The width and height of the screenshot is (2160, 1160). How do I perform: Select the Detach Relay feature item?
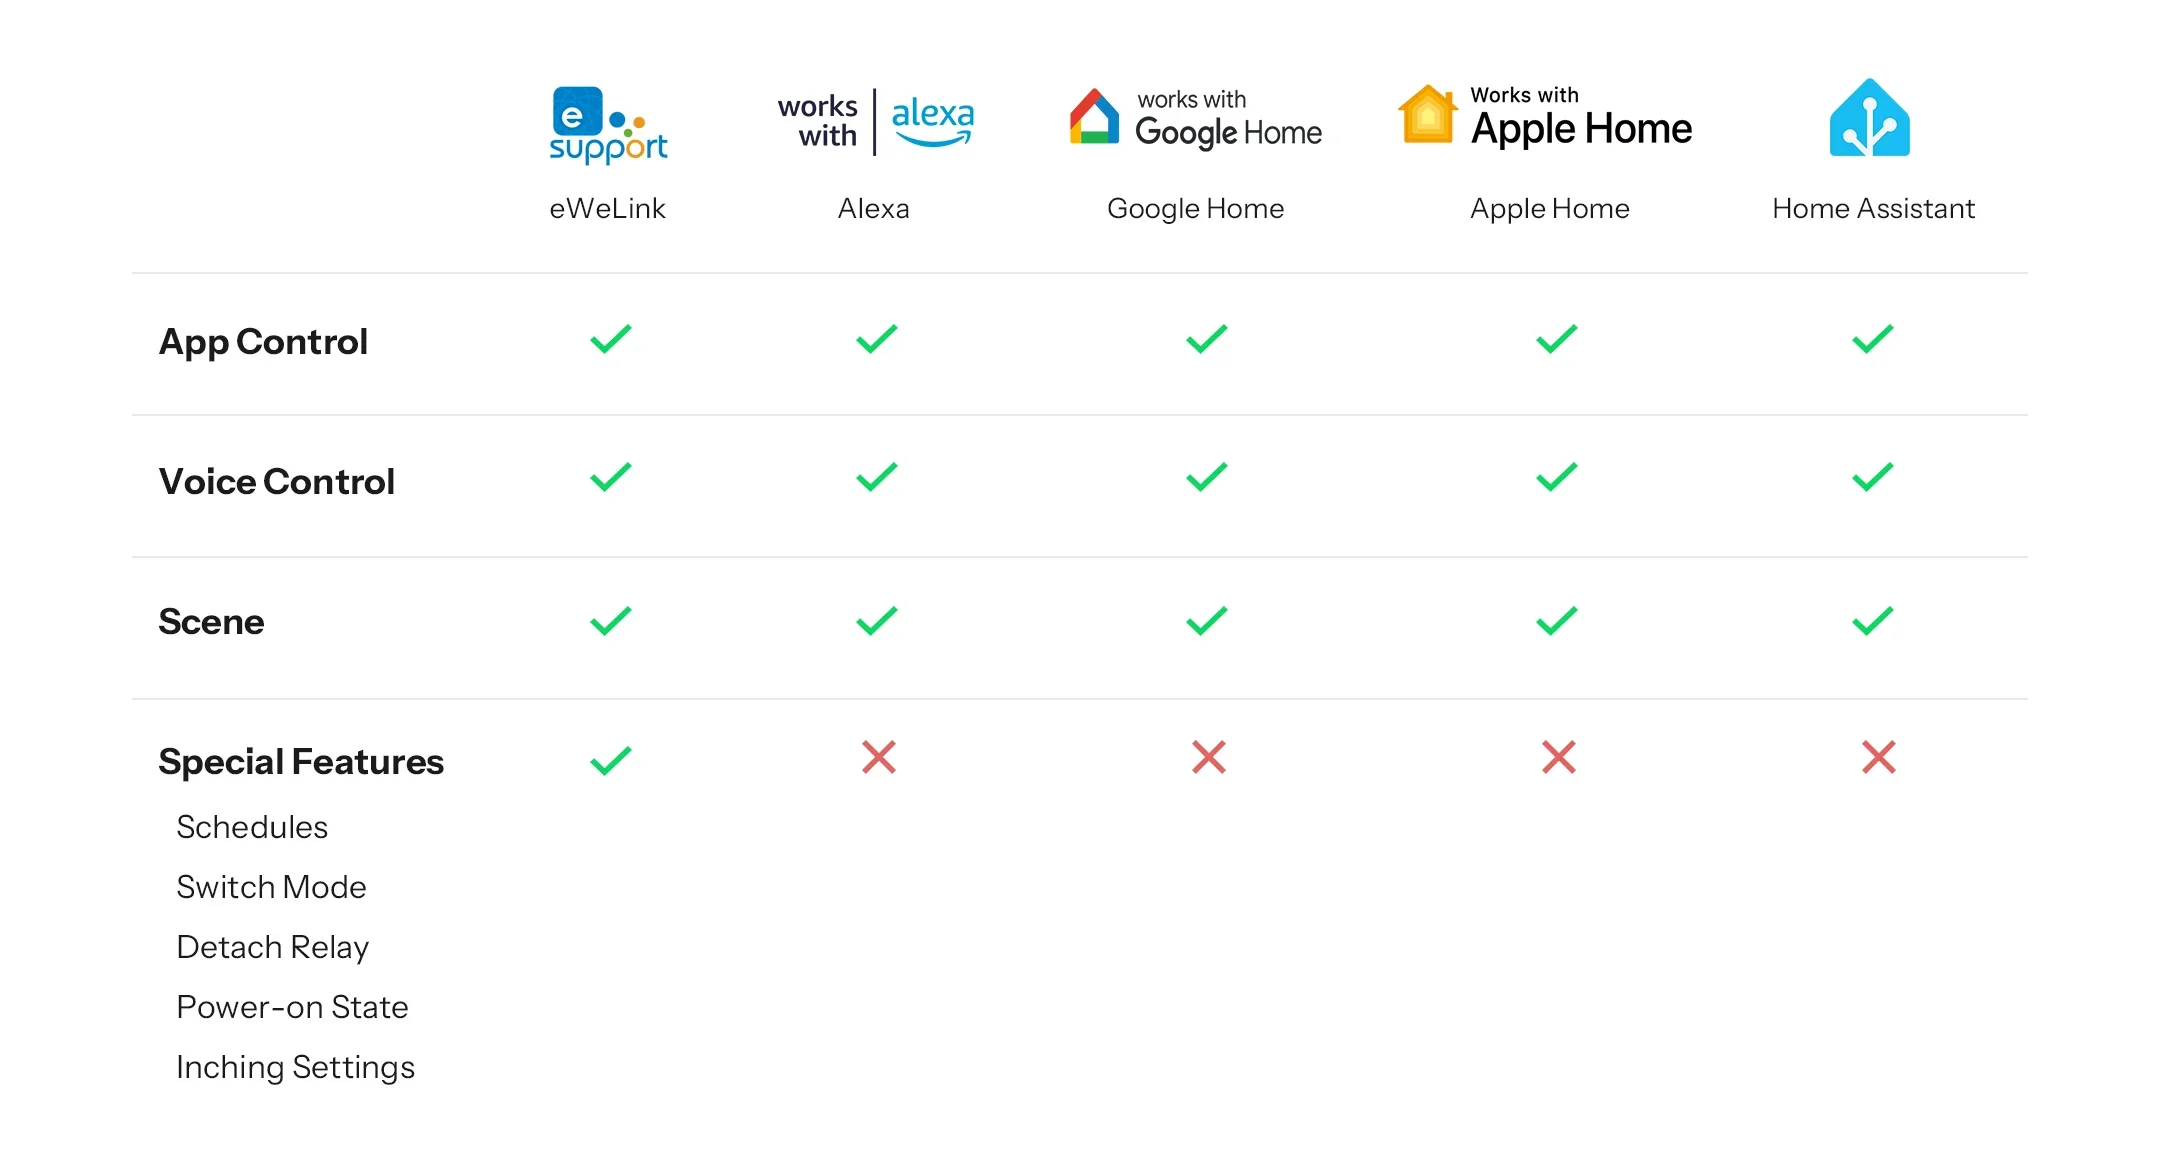[273, 947]
